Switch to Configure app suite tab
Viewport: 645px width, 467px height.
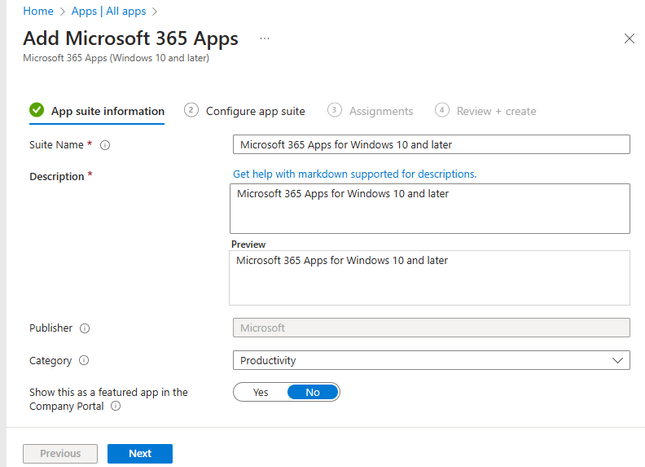tap(255, 111)
